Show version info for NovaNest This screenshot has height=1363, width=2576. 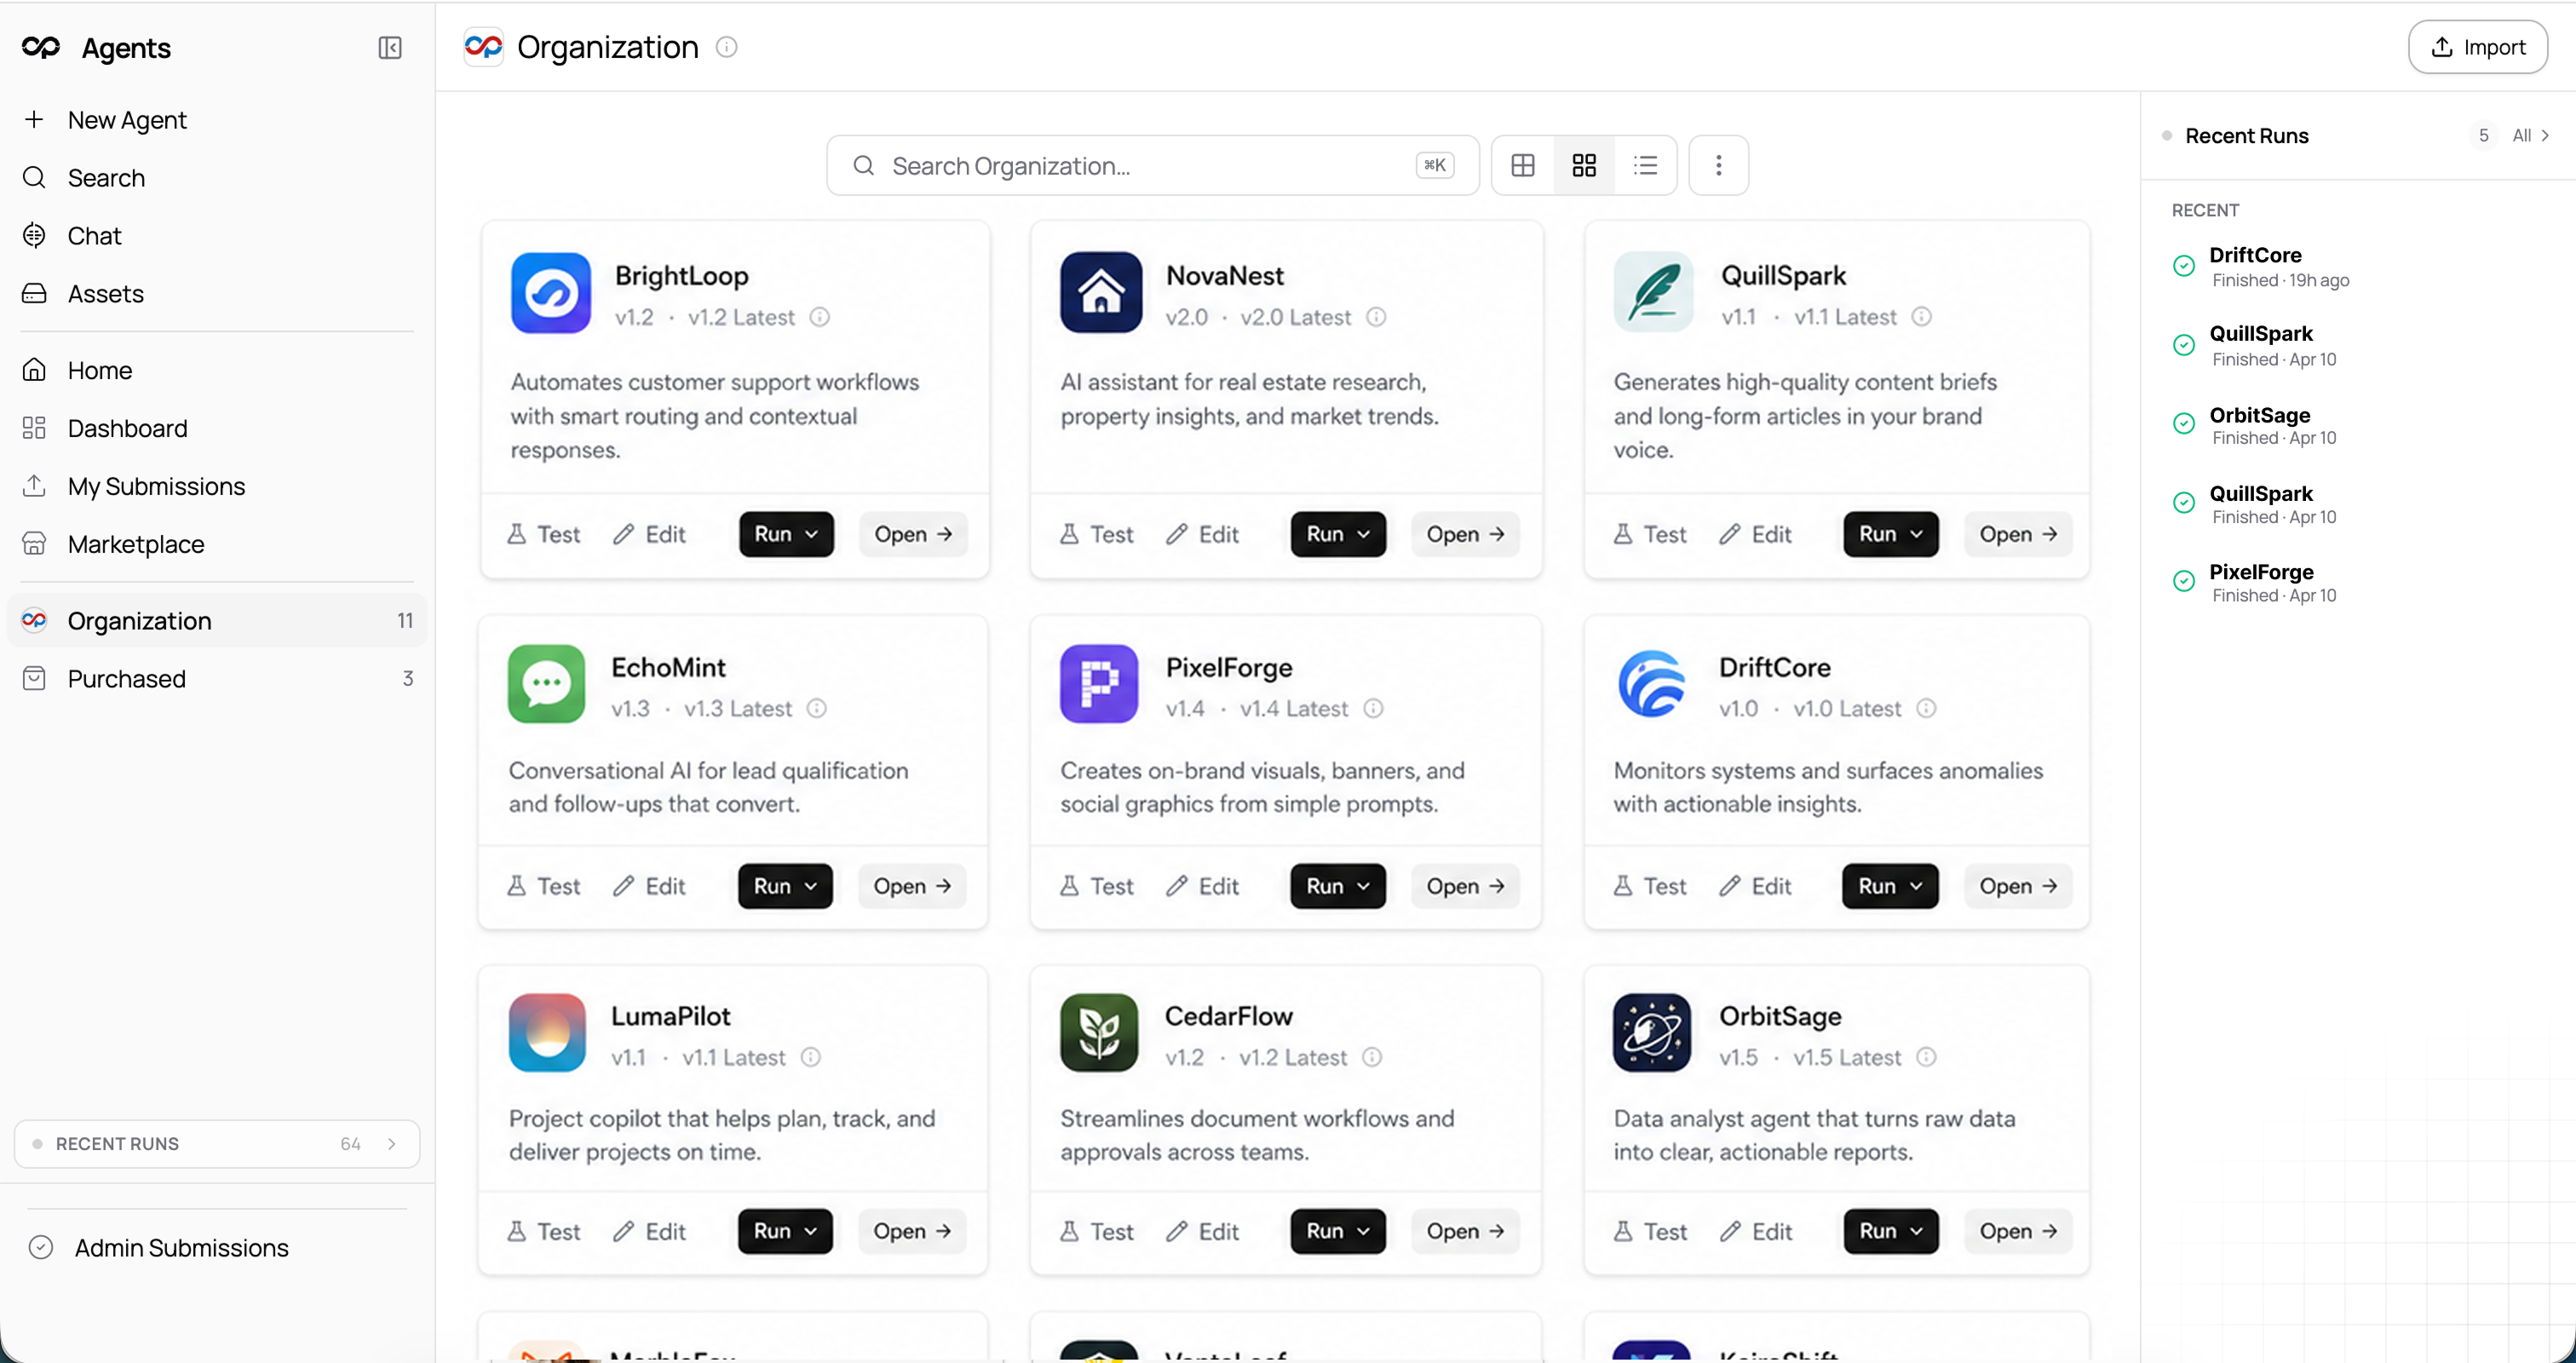point(1377,317)
